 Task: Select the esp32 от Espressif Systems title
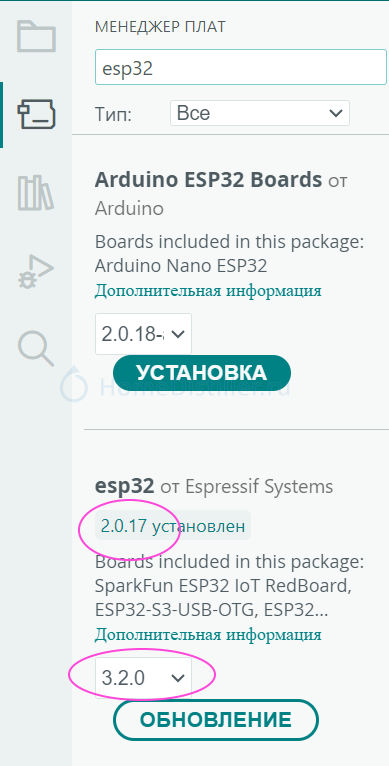214,487
